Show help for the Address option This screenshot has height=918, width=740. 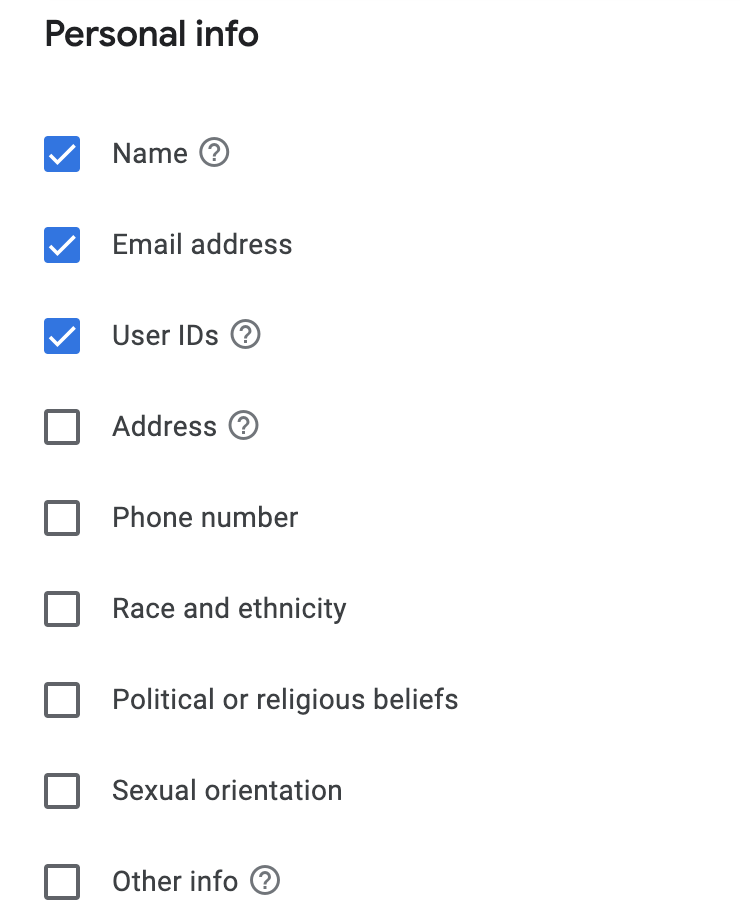pyautogui.click(x=243, y=426)
